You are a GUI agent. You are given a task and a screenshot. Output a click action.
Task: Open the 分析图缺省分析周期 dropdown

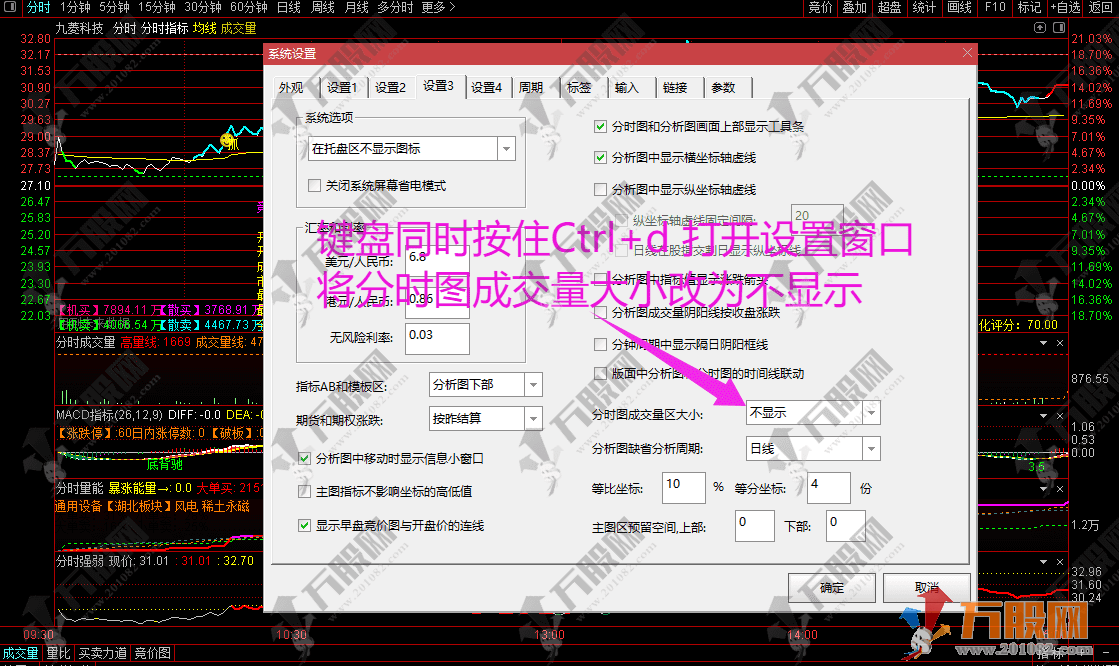871,448
